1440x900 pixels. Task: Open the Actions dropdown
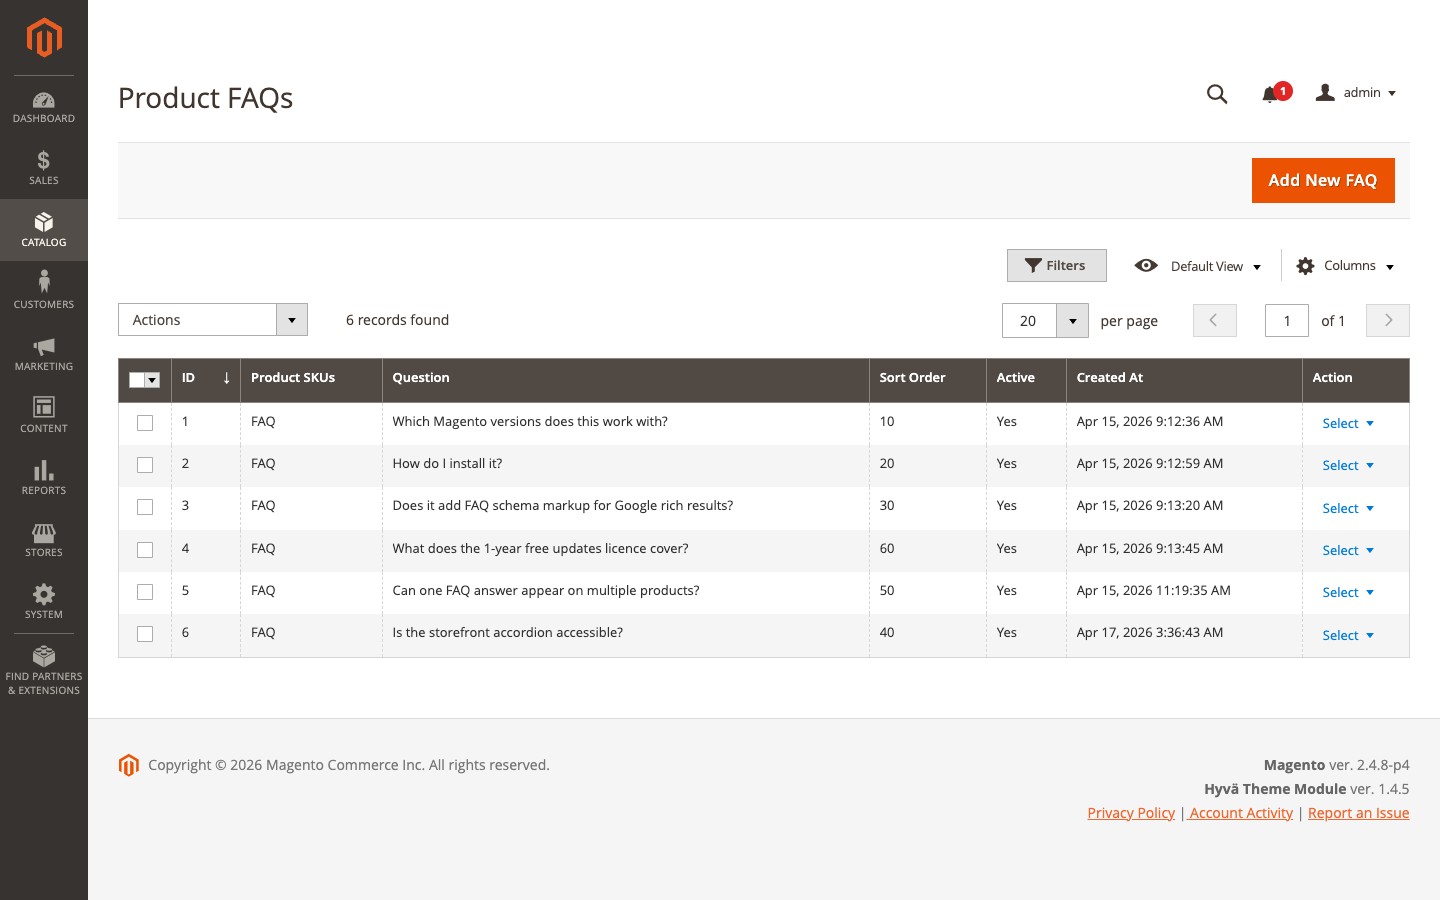click(213, 320)
